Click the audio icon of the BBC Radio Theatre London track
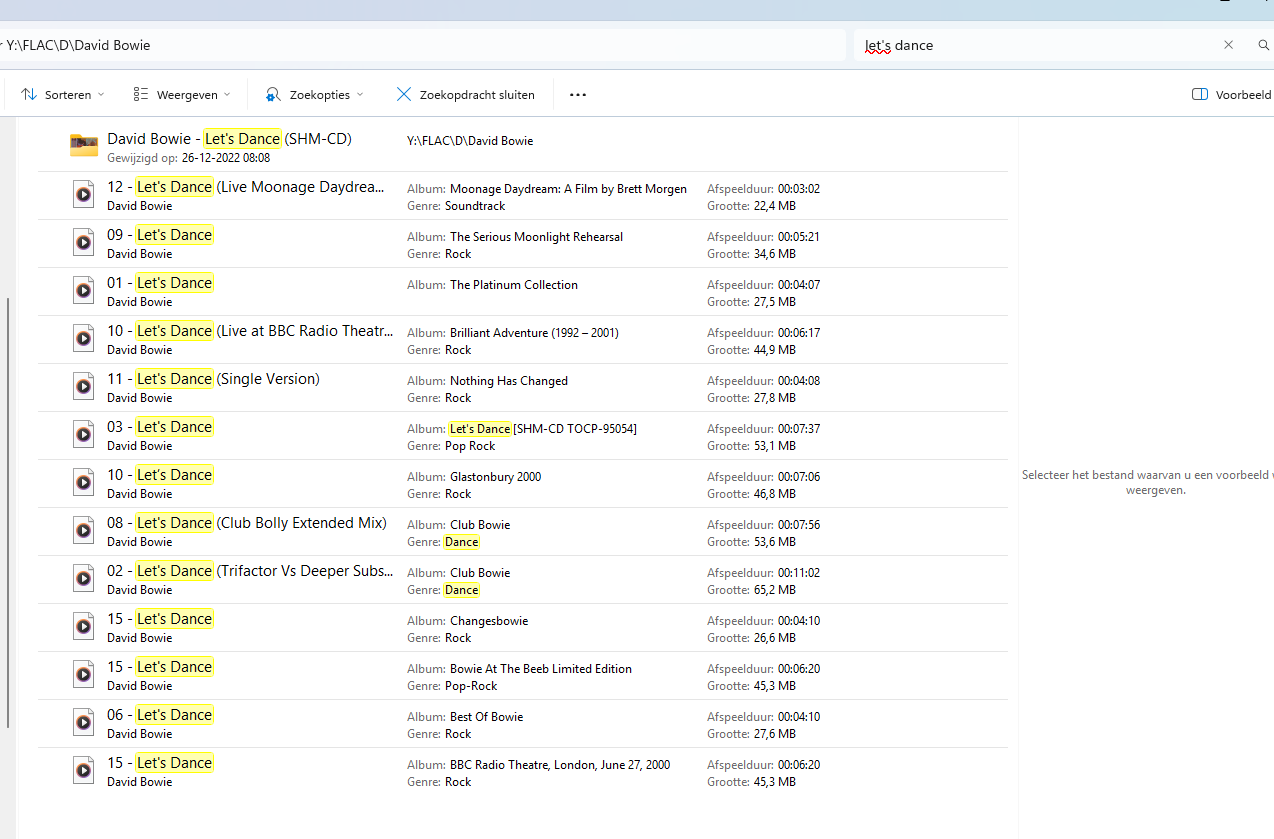This screenshot has width=1274, height=839. click(x=84, y=771)
